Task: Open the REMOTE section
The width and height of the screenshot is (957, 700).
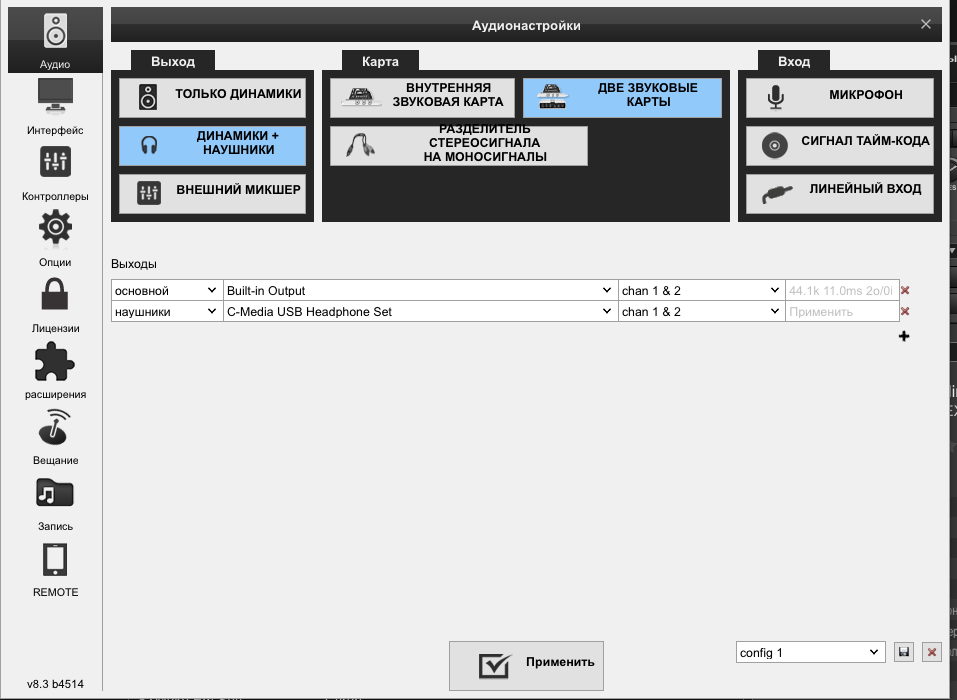Action: click(55, 569)
